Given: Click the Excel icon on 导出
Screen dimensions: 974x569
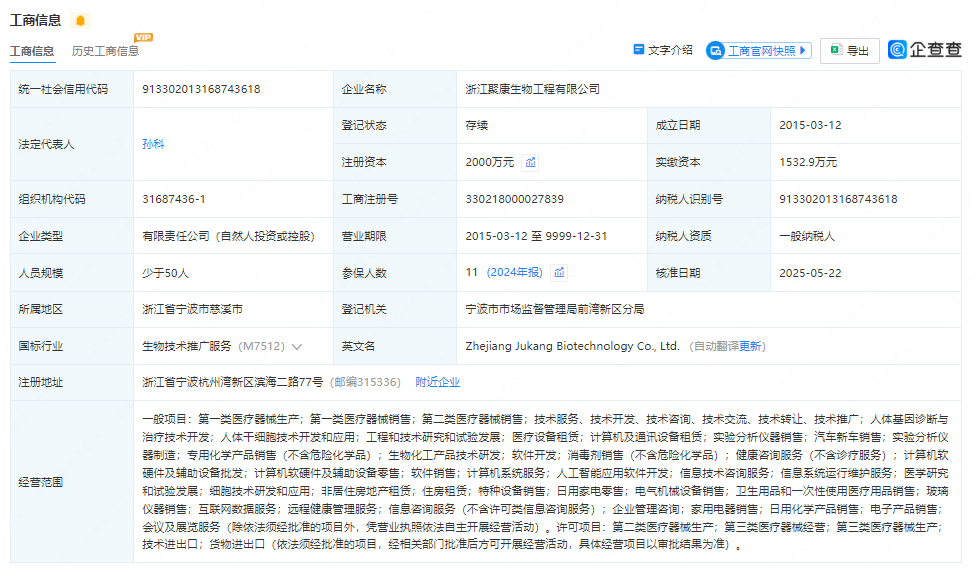Looking at the screenshot, I should (835, 51).
